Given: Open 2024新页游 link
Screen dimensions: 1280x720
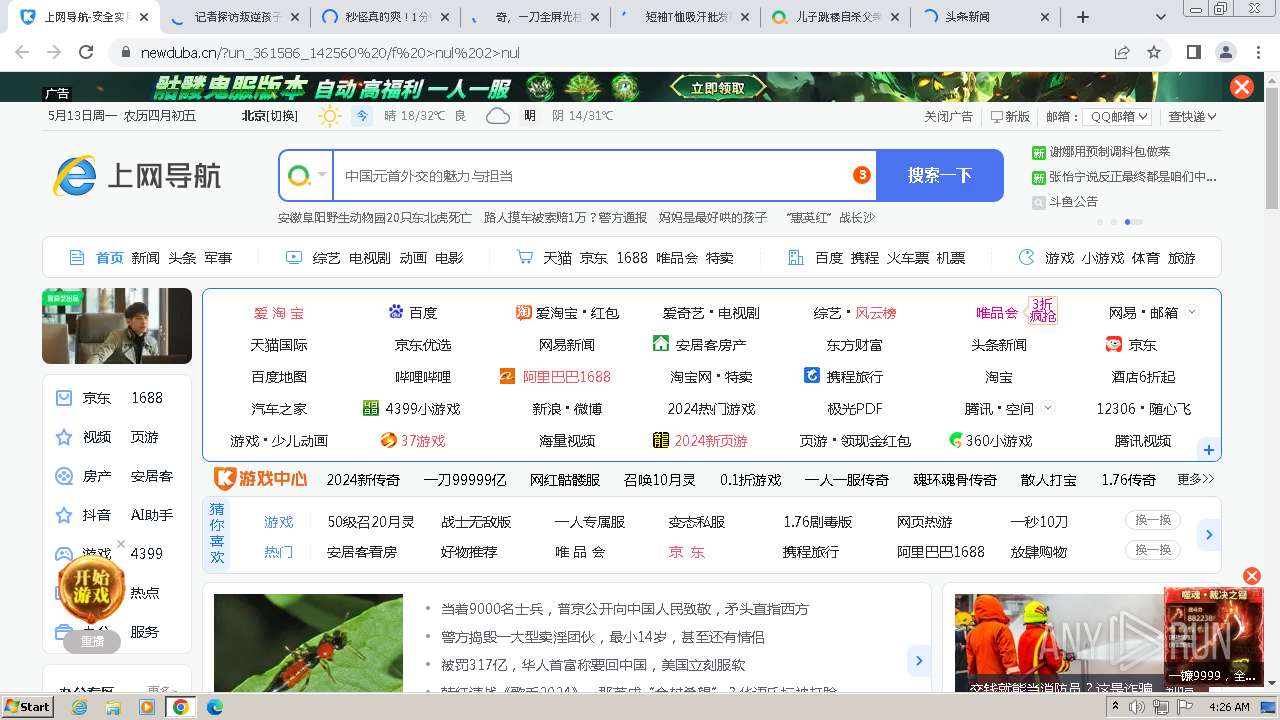Looking at the screenshot, I should [700, 441].
